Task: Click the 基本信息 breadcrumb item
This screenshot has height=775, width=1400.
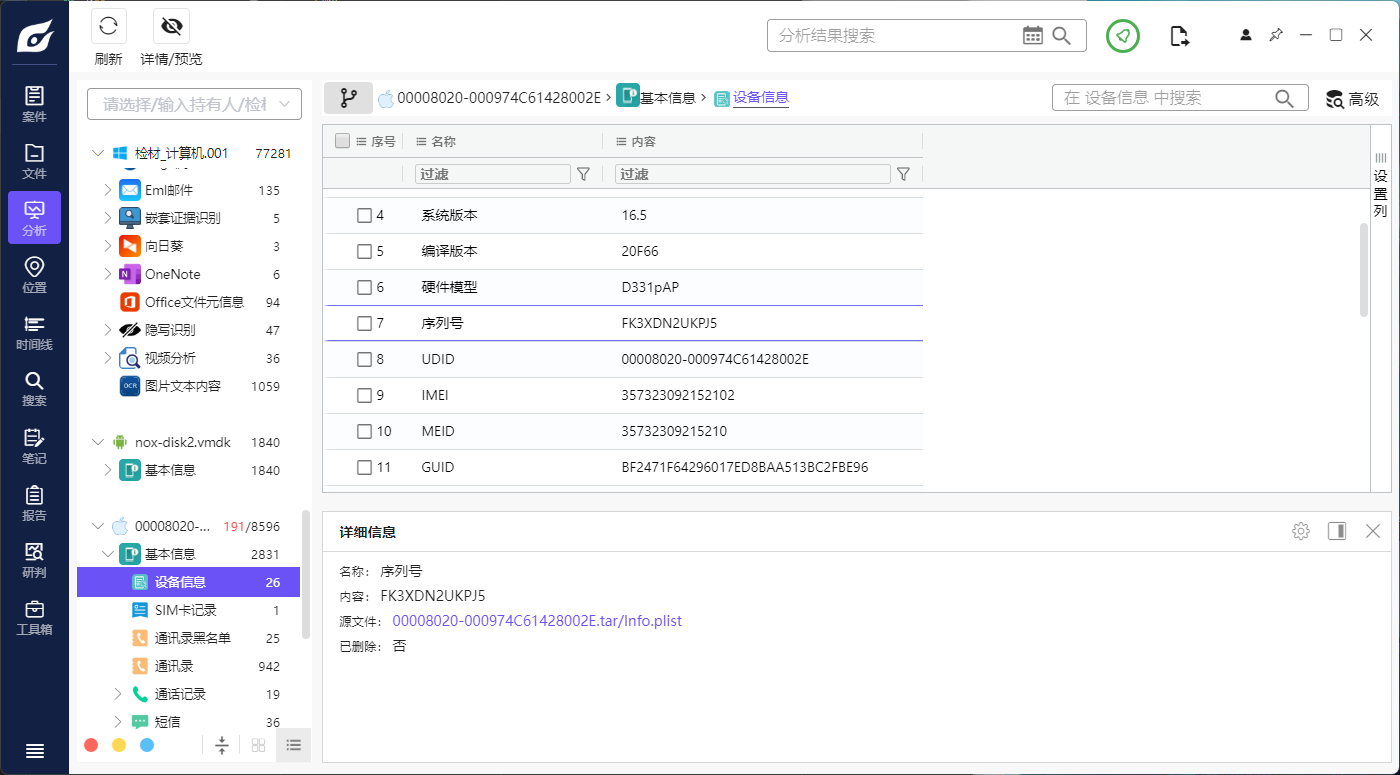Action: (x=667, y=98)
